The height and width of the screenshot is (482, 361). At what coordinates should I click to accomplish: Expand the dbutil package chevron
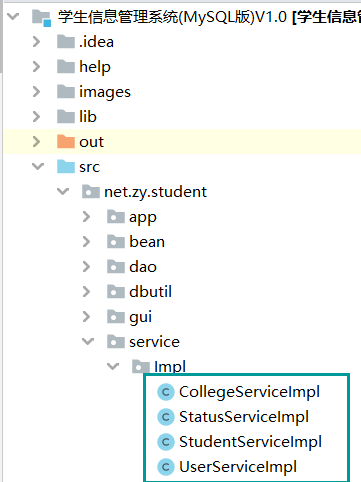click(86, 292)
